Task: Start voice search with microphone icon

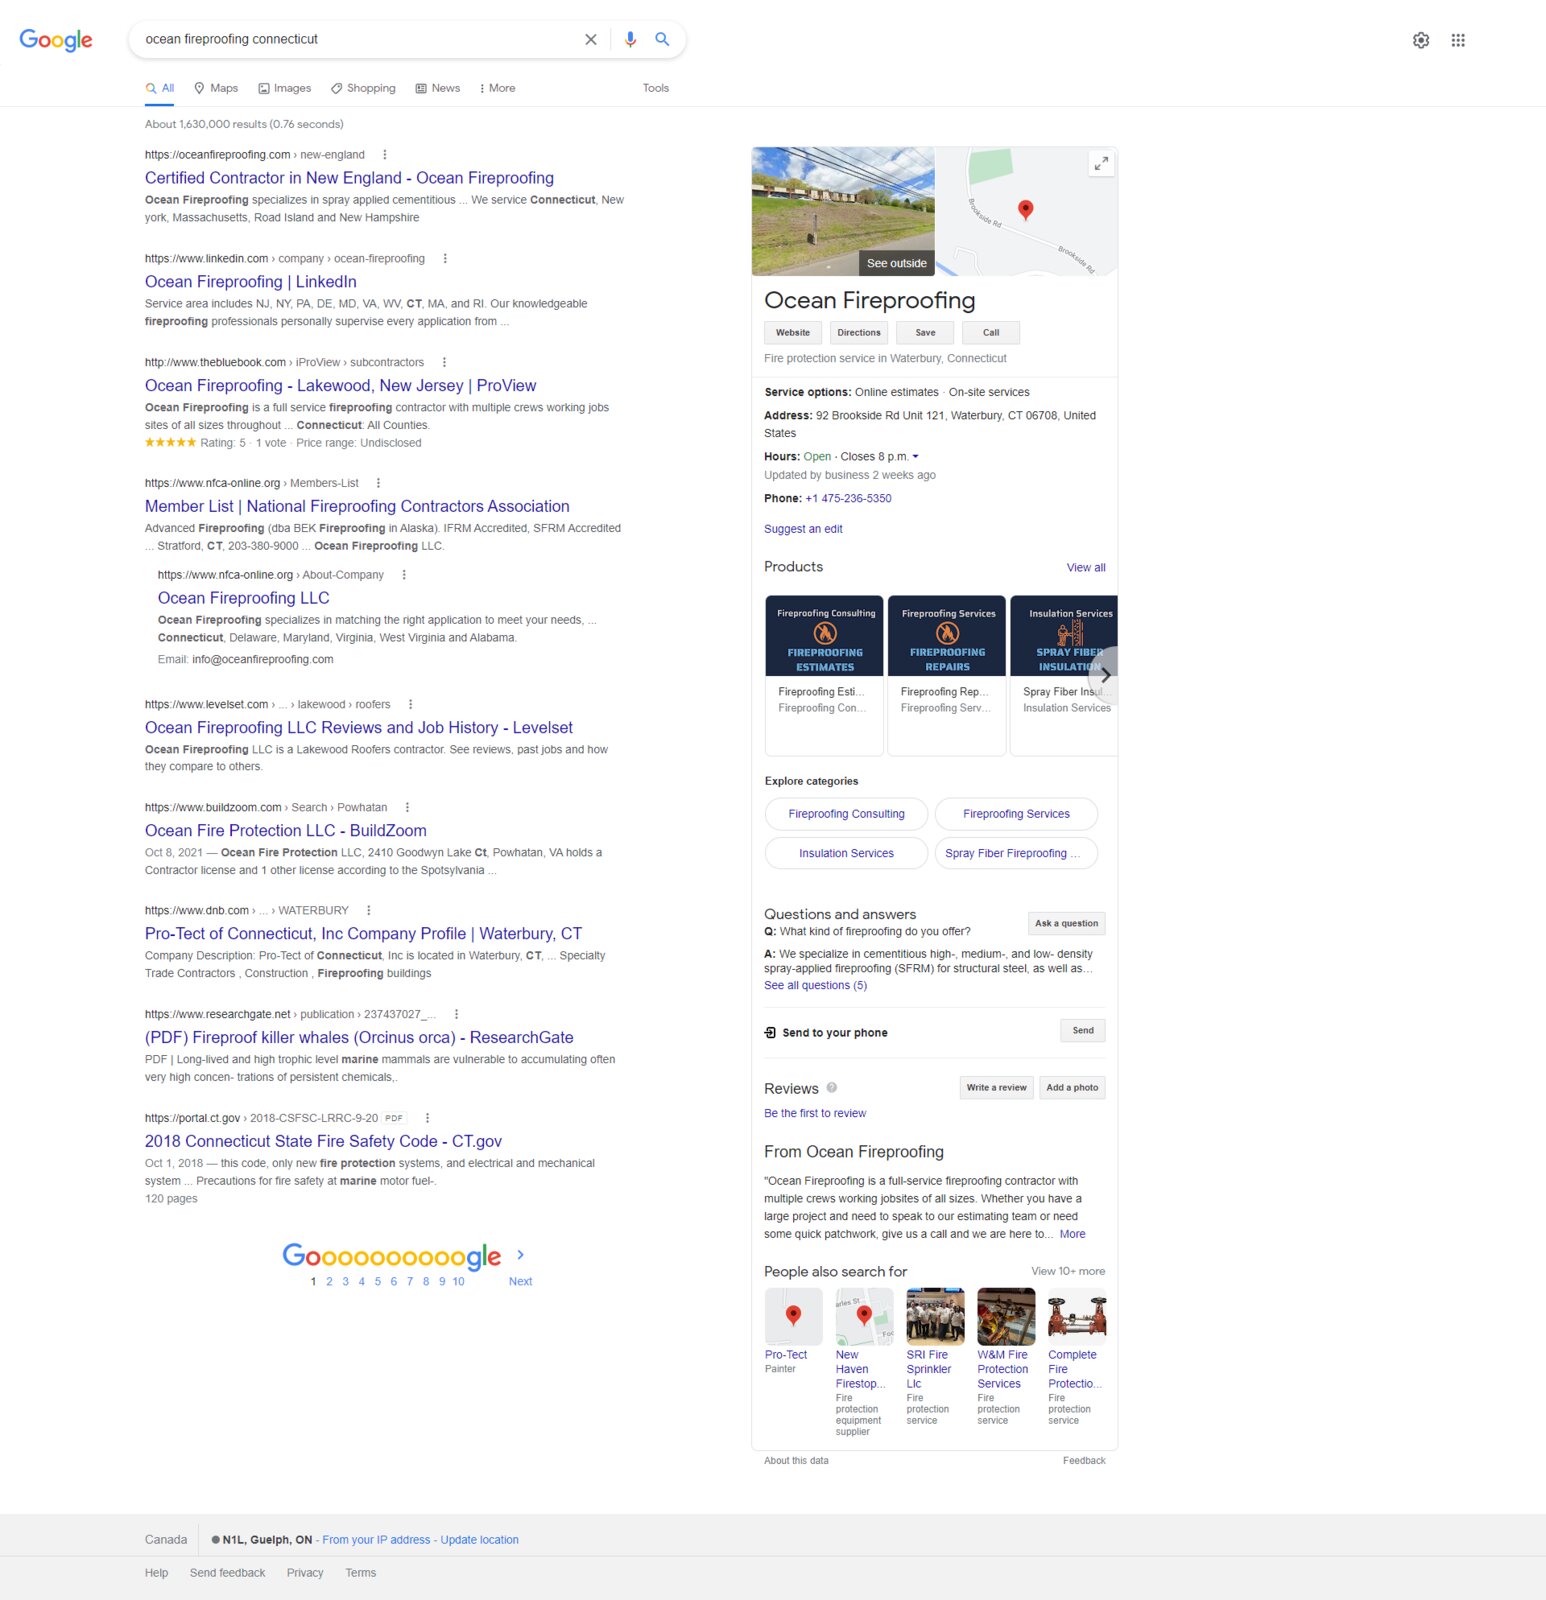Action: pos(630,39)
